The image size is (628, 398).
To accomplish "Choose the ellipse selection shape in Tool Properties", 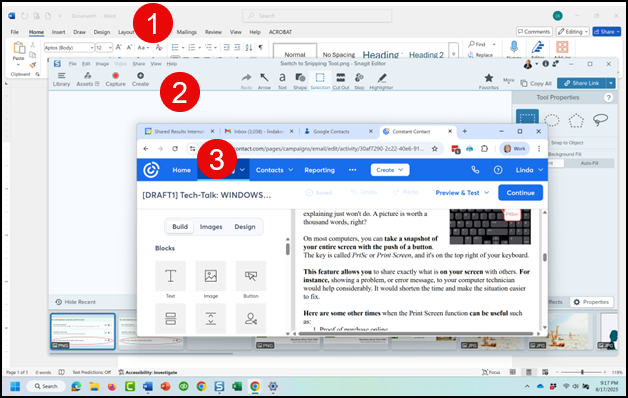I will tap(552, 120).
